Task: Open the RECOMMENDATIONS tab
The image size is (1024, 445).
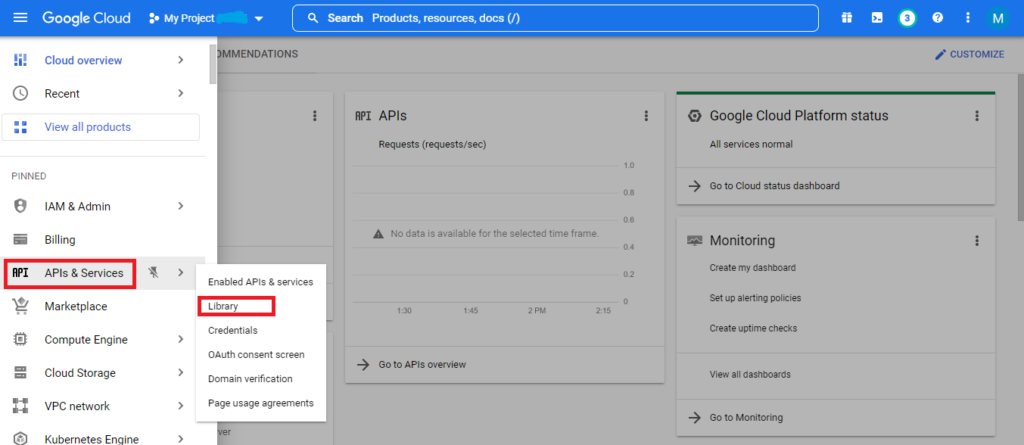Action: click(257, 54)
